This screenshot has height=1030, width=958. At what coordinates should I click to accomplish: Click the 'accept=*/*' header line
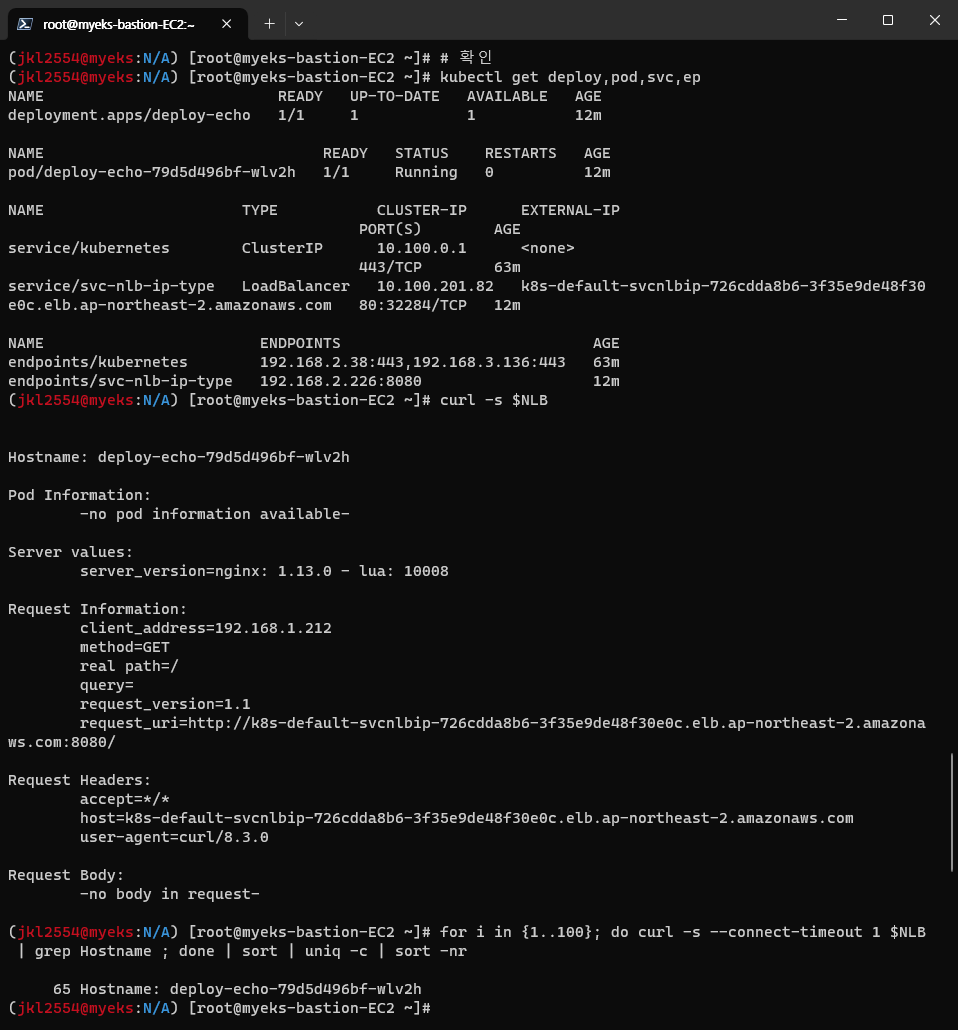[125, 799]
